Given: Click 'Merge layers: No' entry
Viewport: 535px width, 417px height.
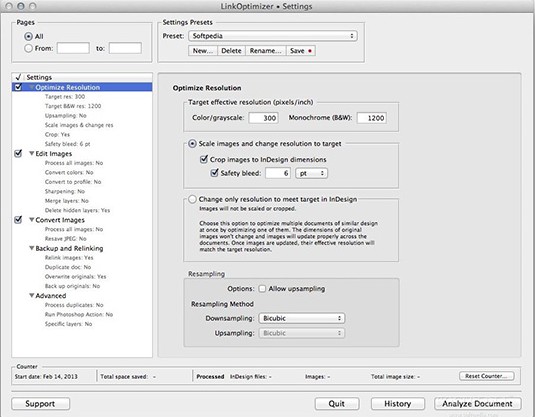Looking at the screenshot, I should tap(67, 201).
